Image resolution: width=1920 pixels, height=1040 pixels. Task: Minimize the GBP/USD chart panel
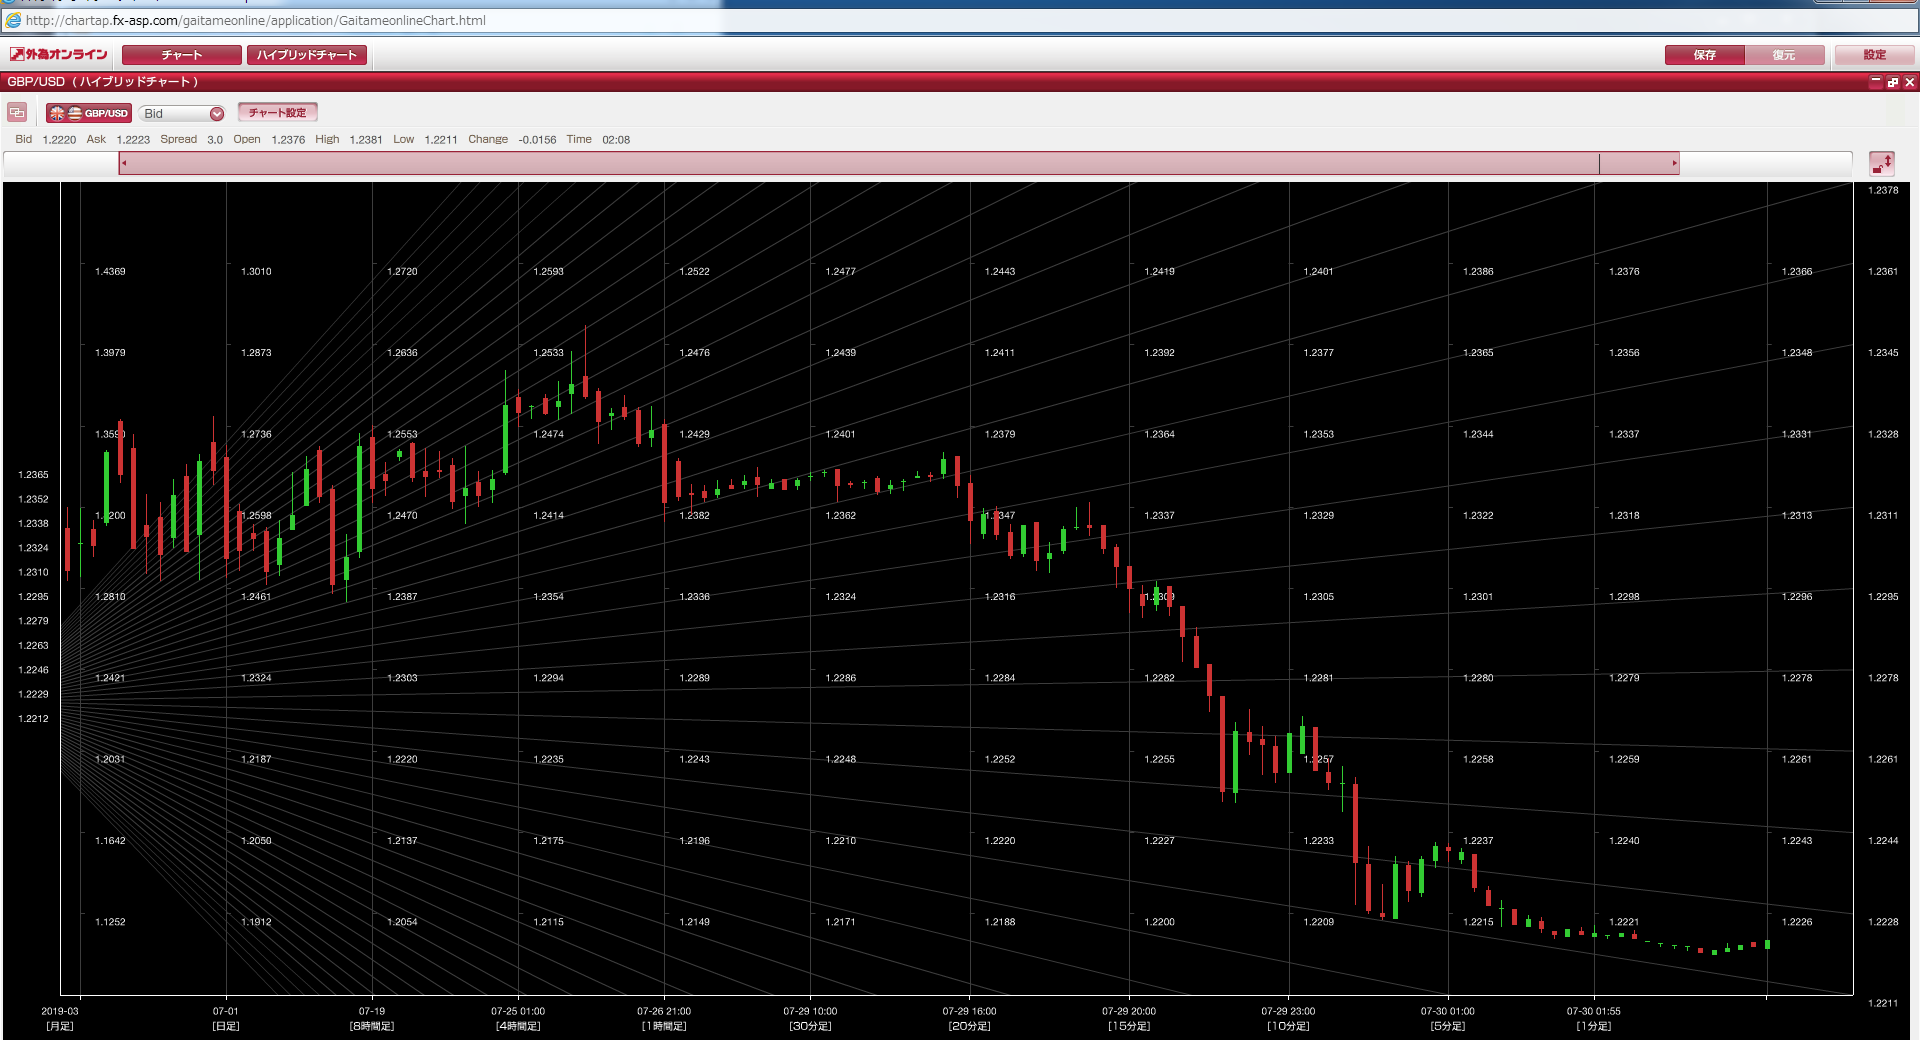[x=1876, y=82]
